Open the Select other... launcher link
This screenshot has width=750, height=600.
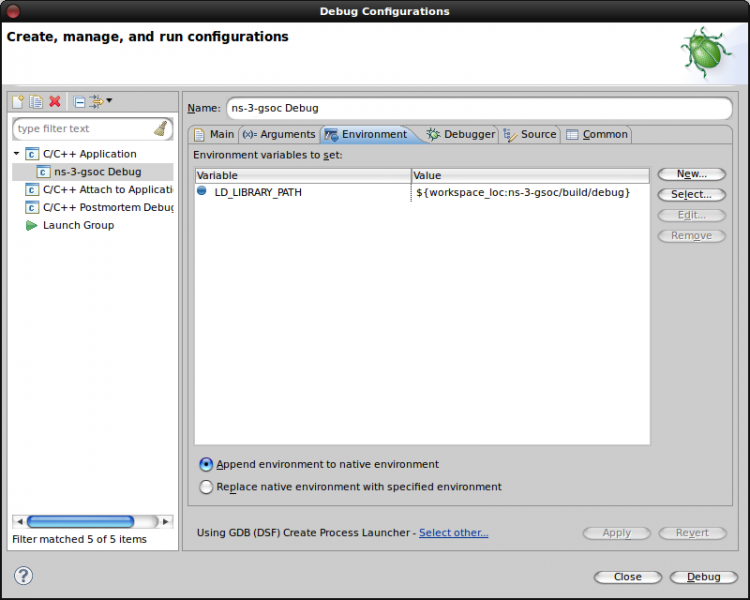click(x=453, y=533)
